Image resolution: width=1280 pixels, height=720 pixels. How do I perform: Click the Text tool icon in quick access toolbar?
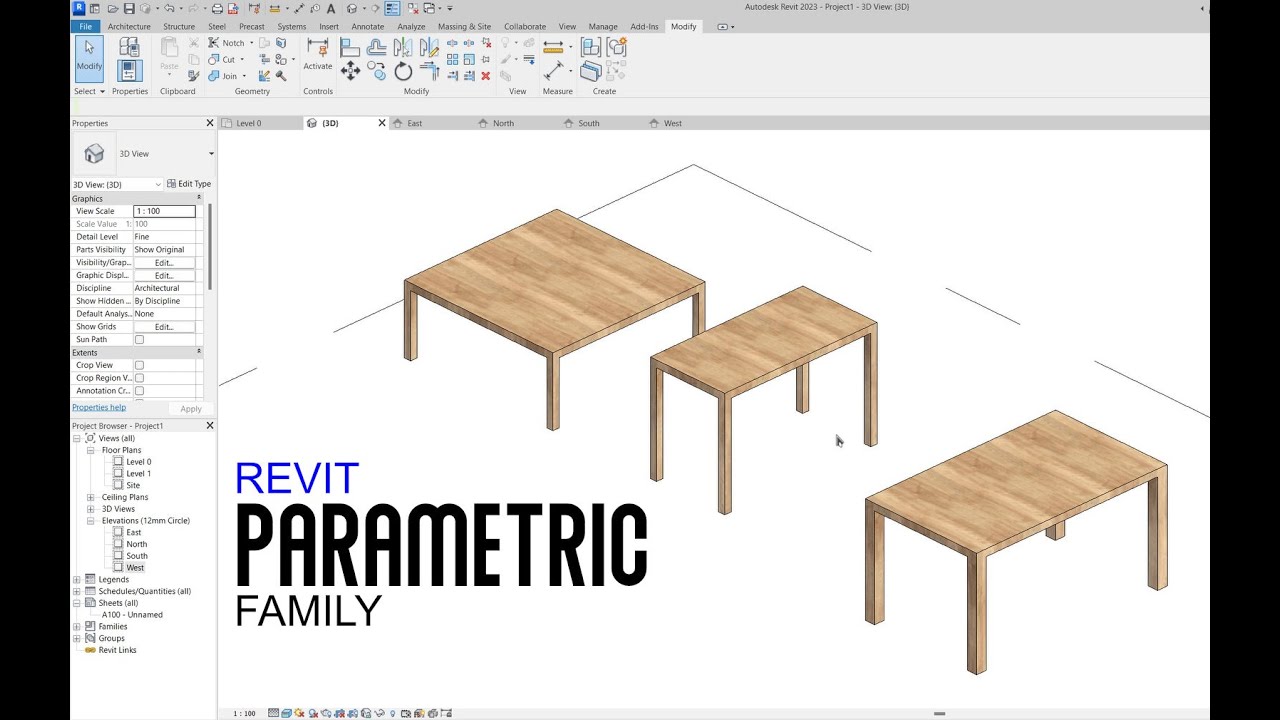point(331,8)
